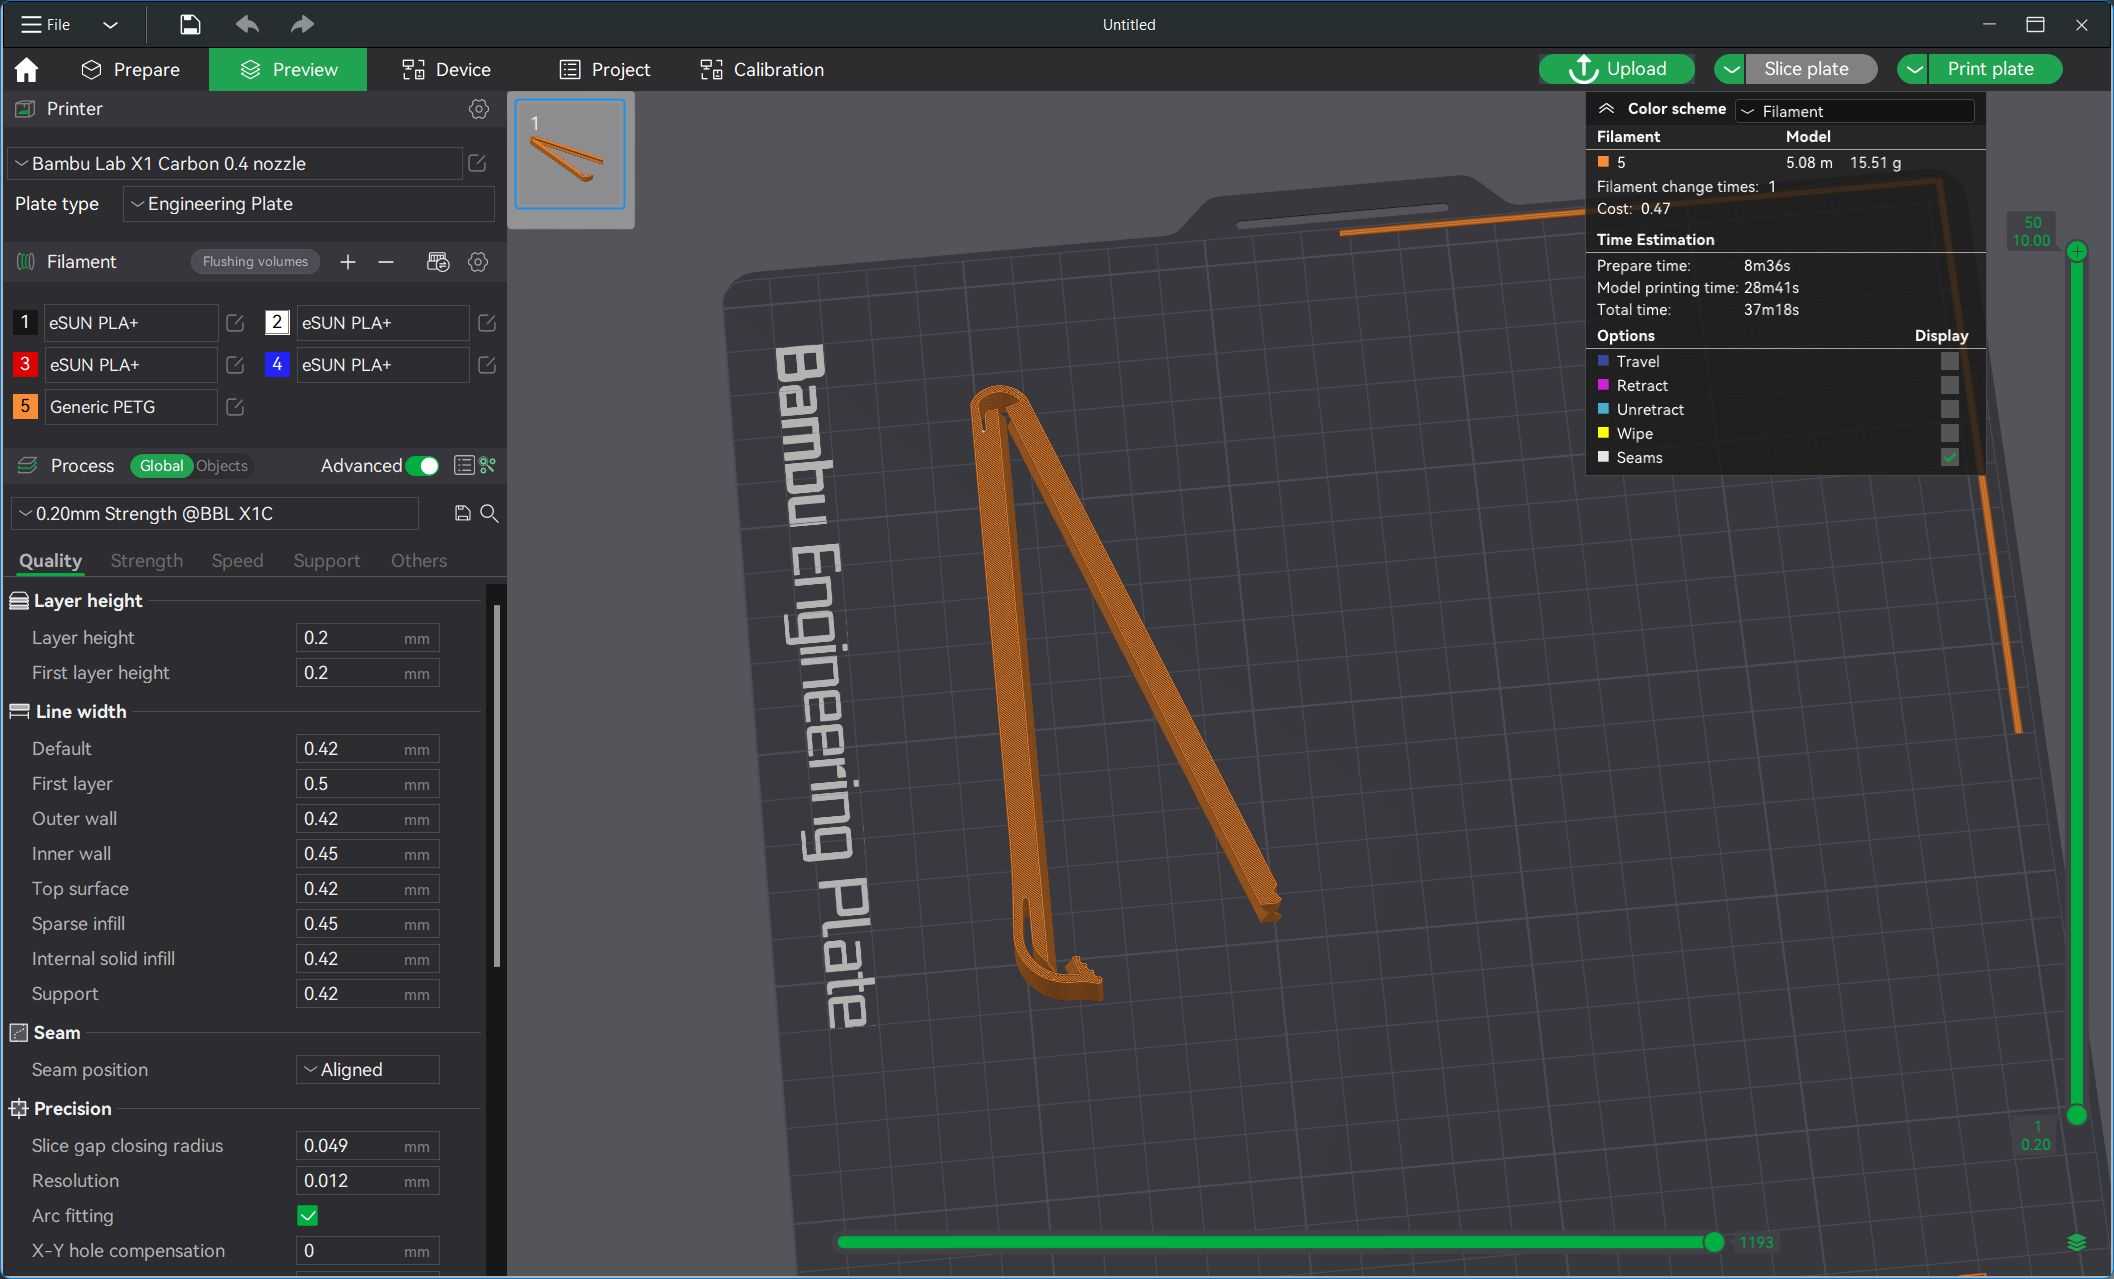Viewport: 2114px width, 1279px height.
Task: Go to the home screen icon
Action: click(27, 69)
